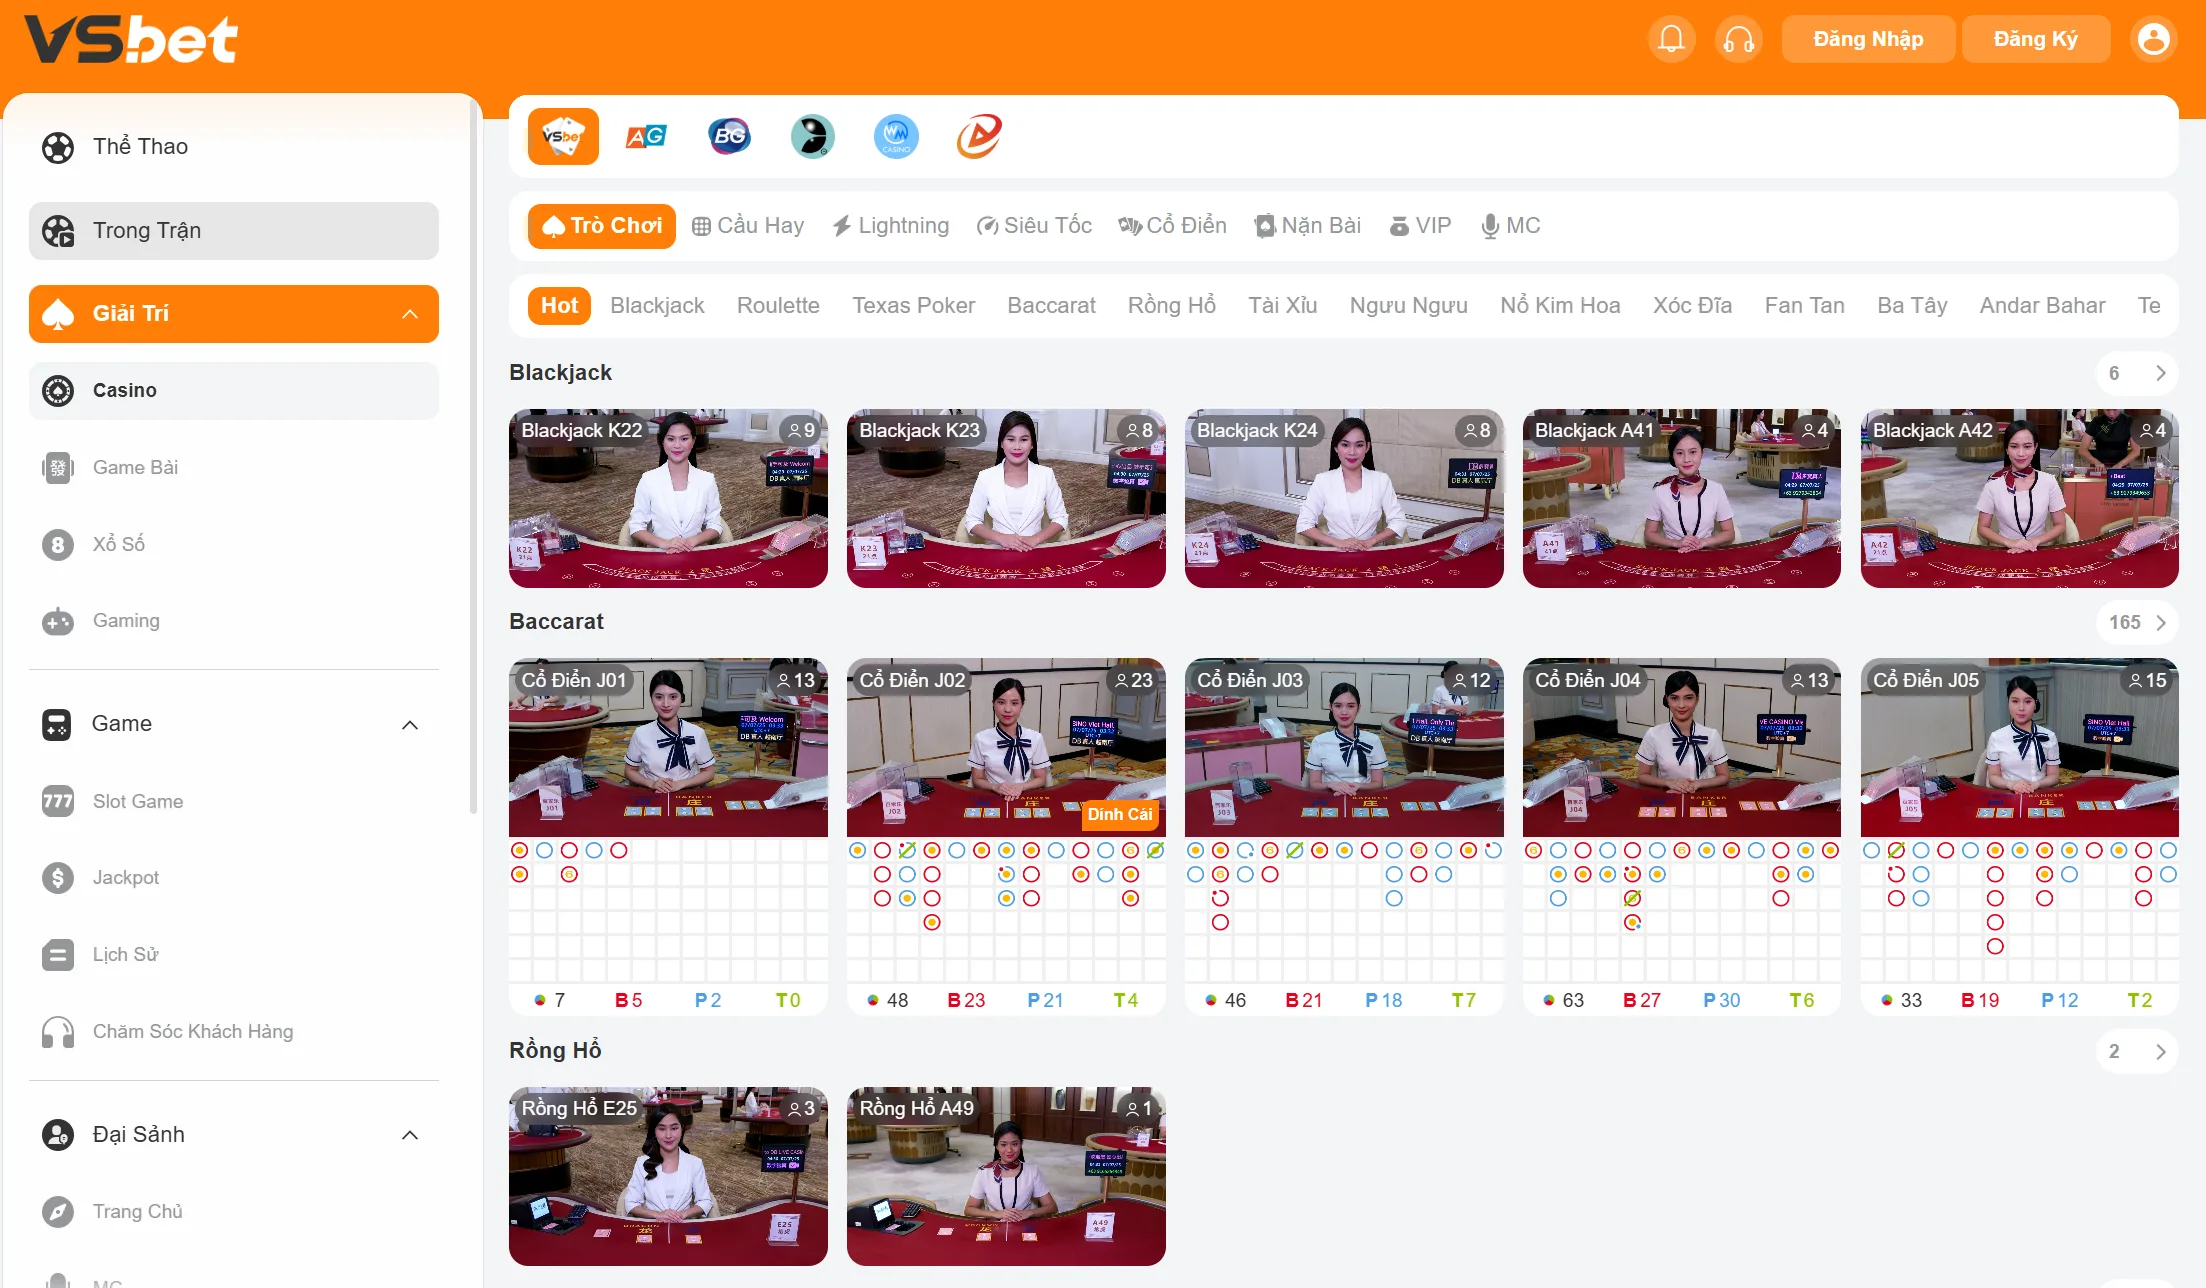Open Lịch Sử history in sidebar
Viewport: 2206px width, 1288px height.
[x=234, y=955]
